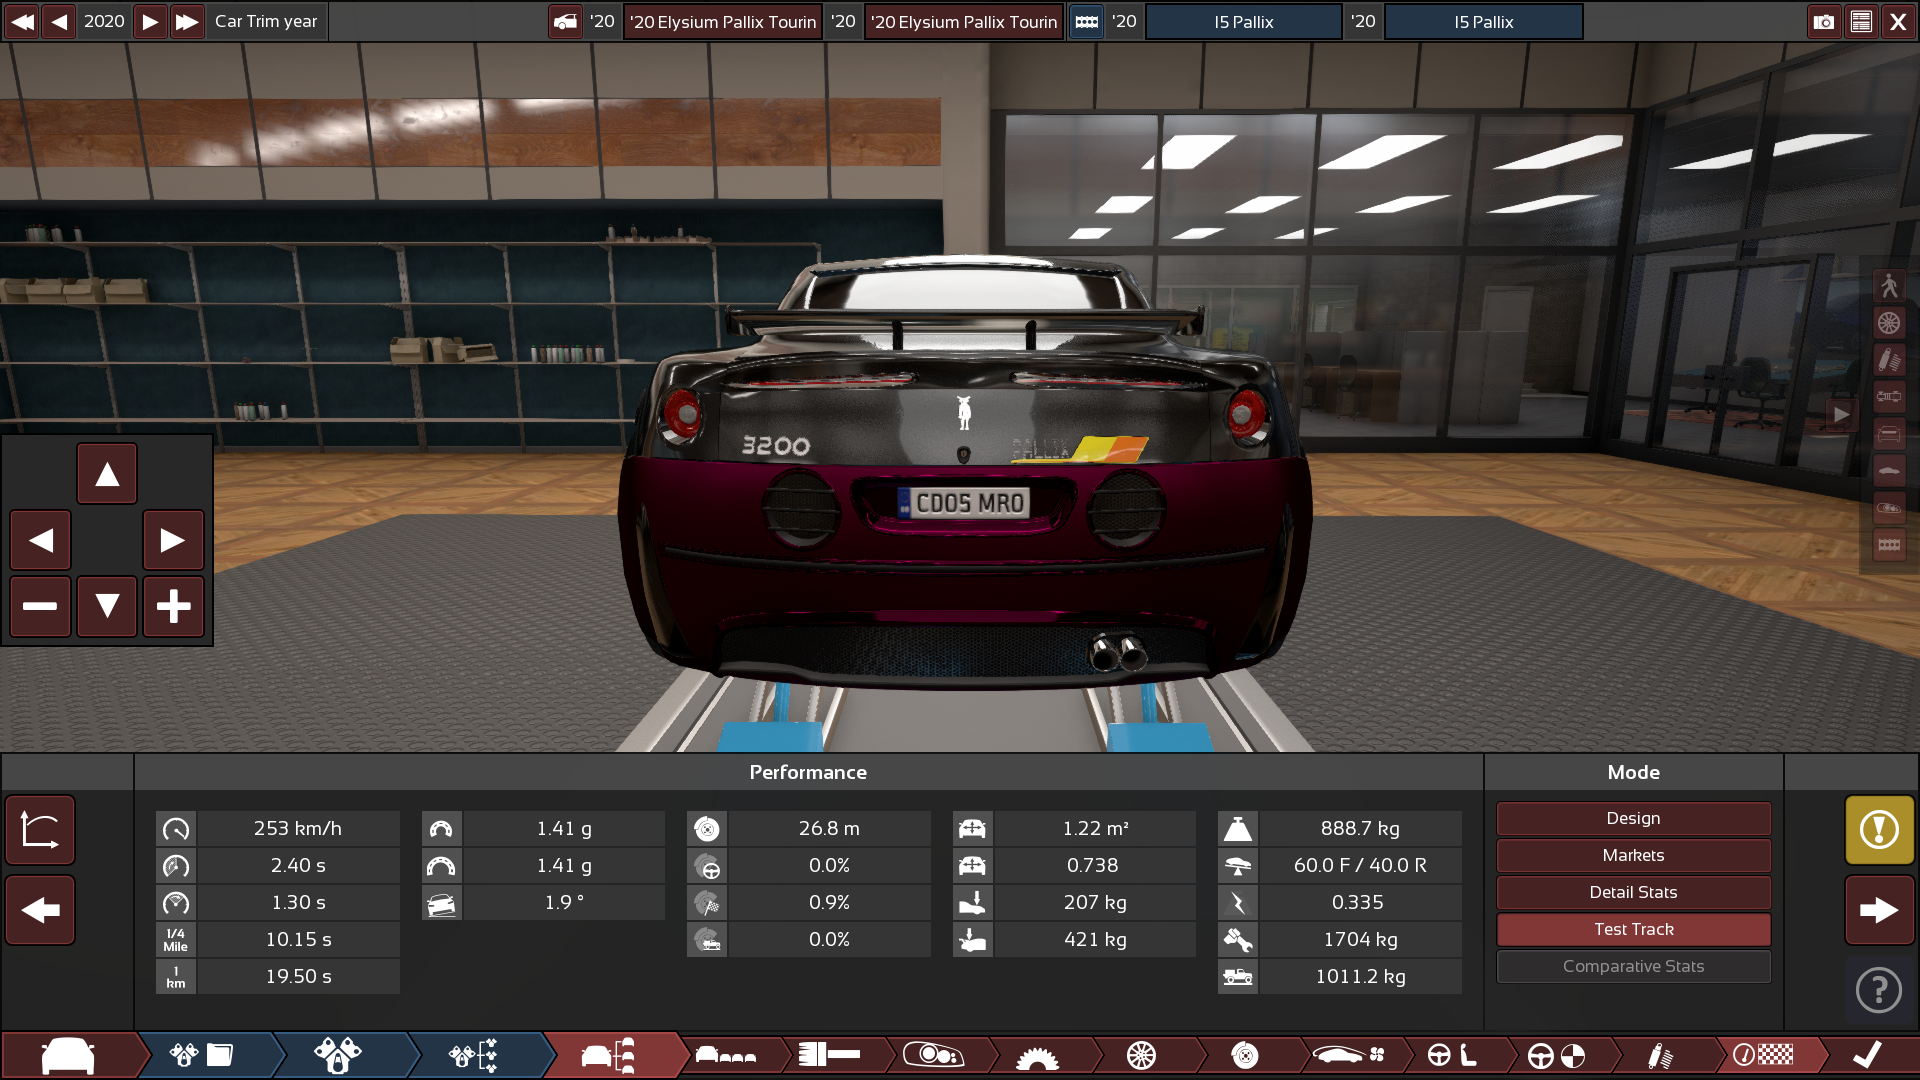Click the checkmark confirm button at bottom right
Screen dimensions: 1920x1080
1866,1053
